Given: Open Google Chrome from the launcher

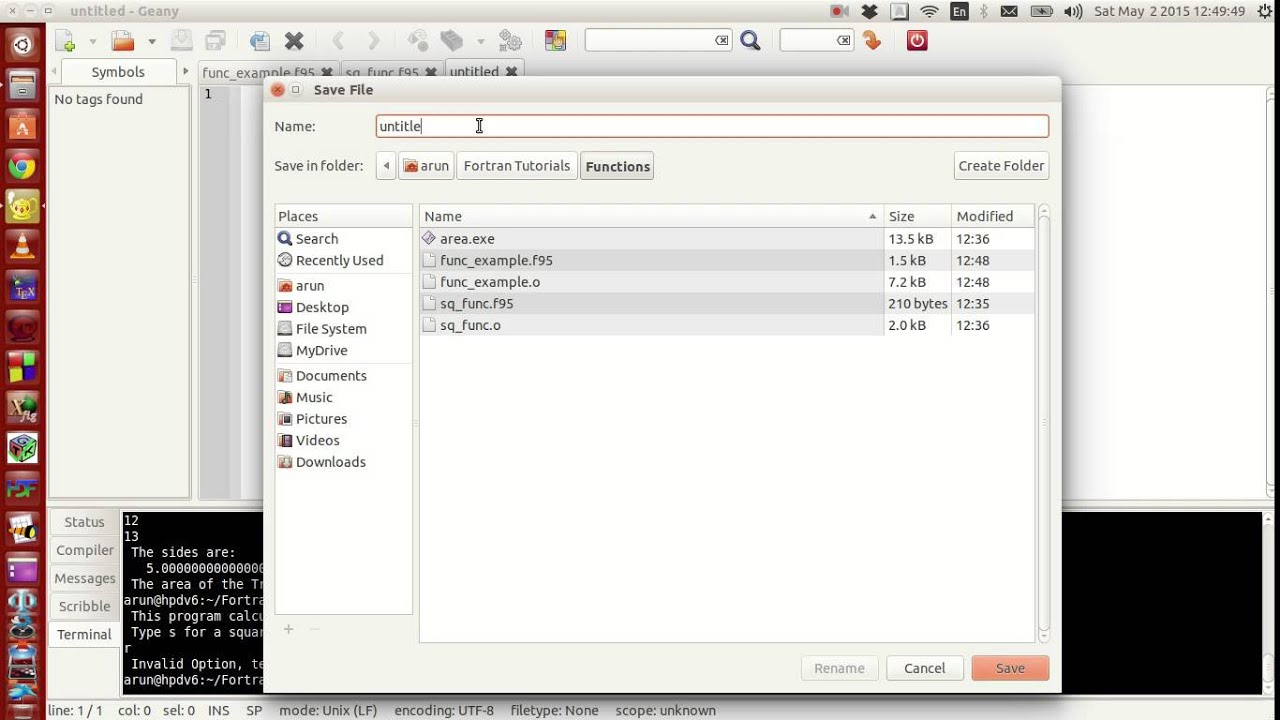Looking at the screenshot, I should point(22,167).
